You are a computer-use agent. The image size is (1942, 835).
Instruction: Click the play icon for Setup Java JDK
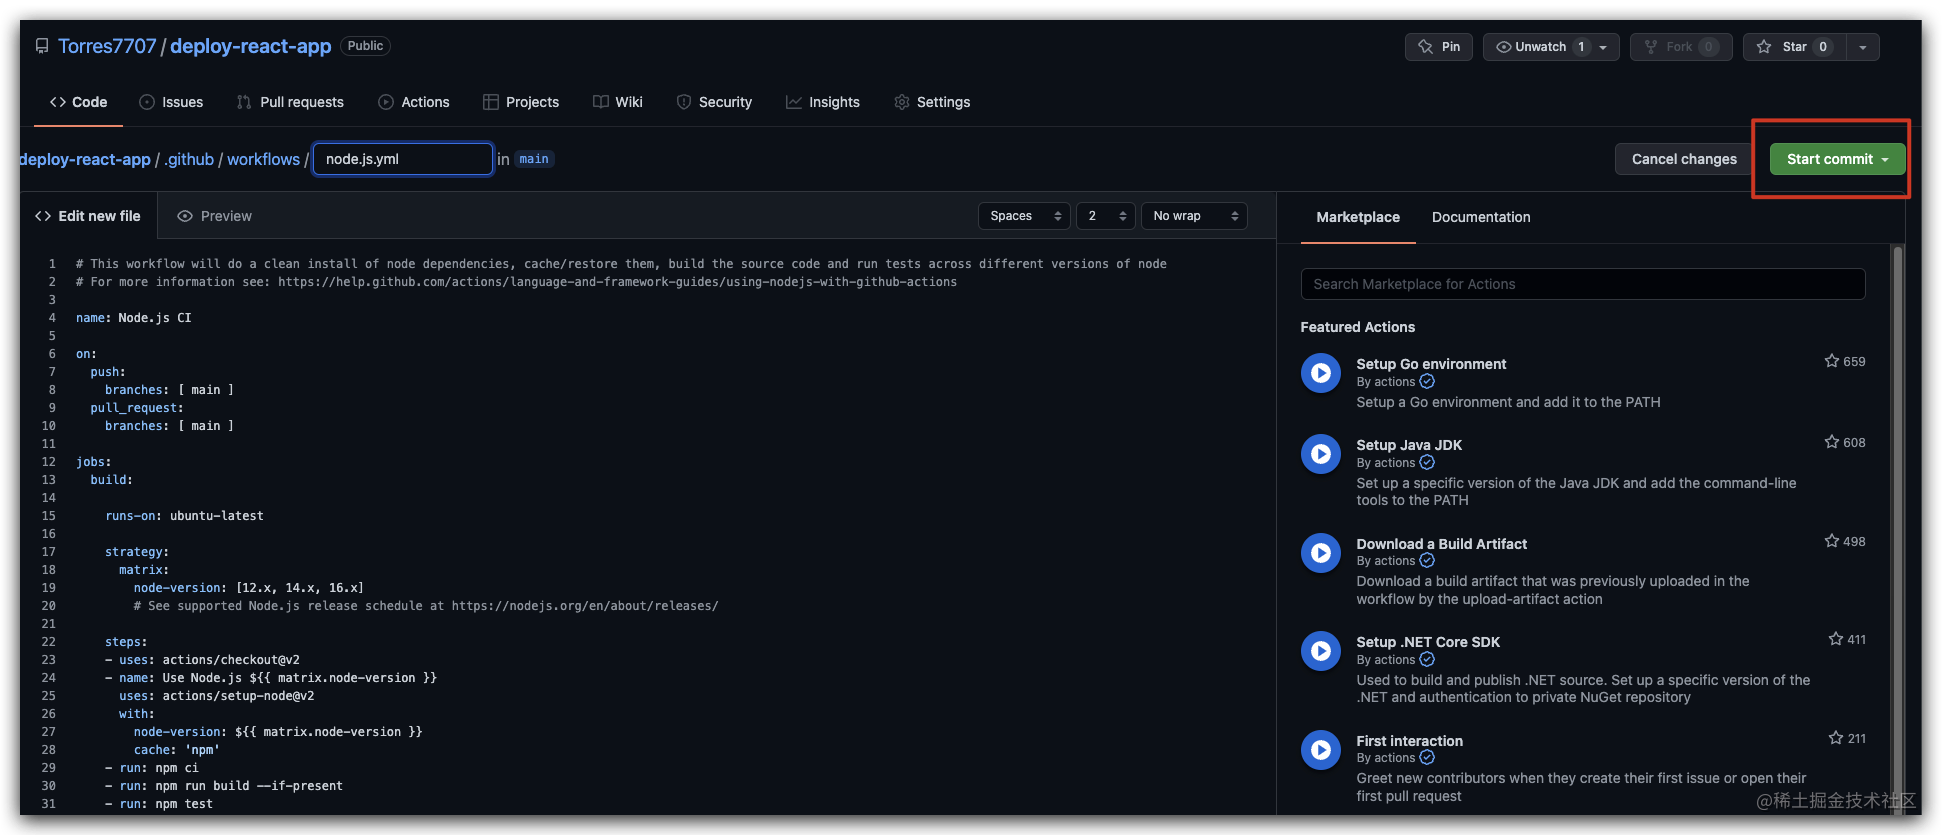[x=1321, y=454]
